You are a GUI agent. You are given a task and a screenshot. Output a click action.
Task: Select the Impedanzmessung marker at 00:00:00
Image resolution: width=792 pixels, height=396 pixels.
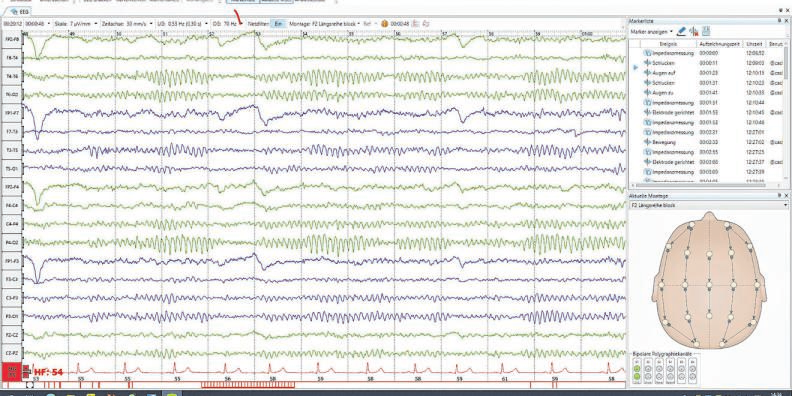pos(707,53)
